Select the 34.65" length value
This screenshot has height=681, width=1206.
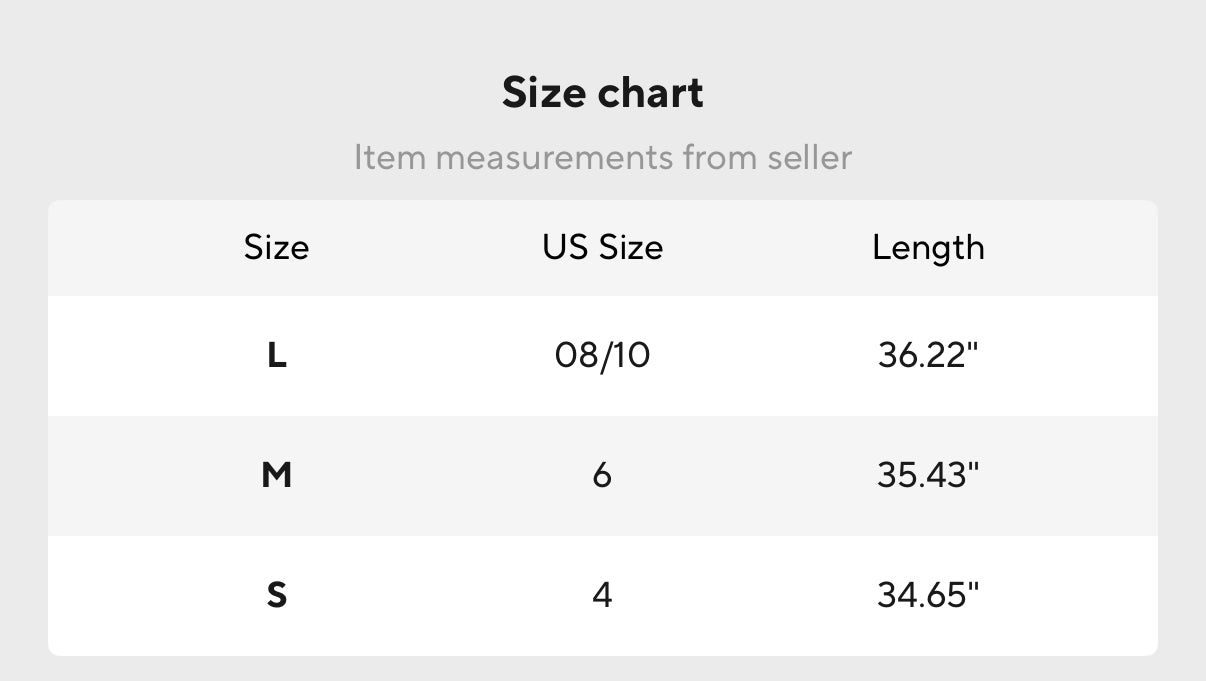(x=928, y=595)
